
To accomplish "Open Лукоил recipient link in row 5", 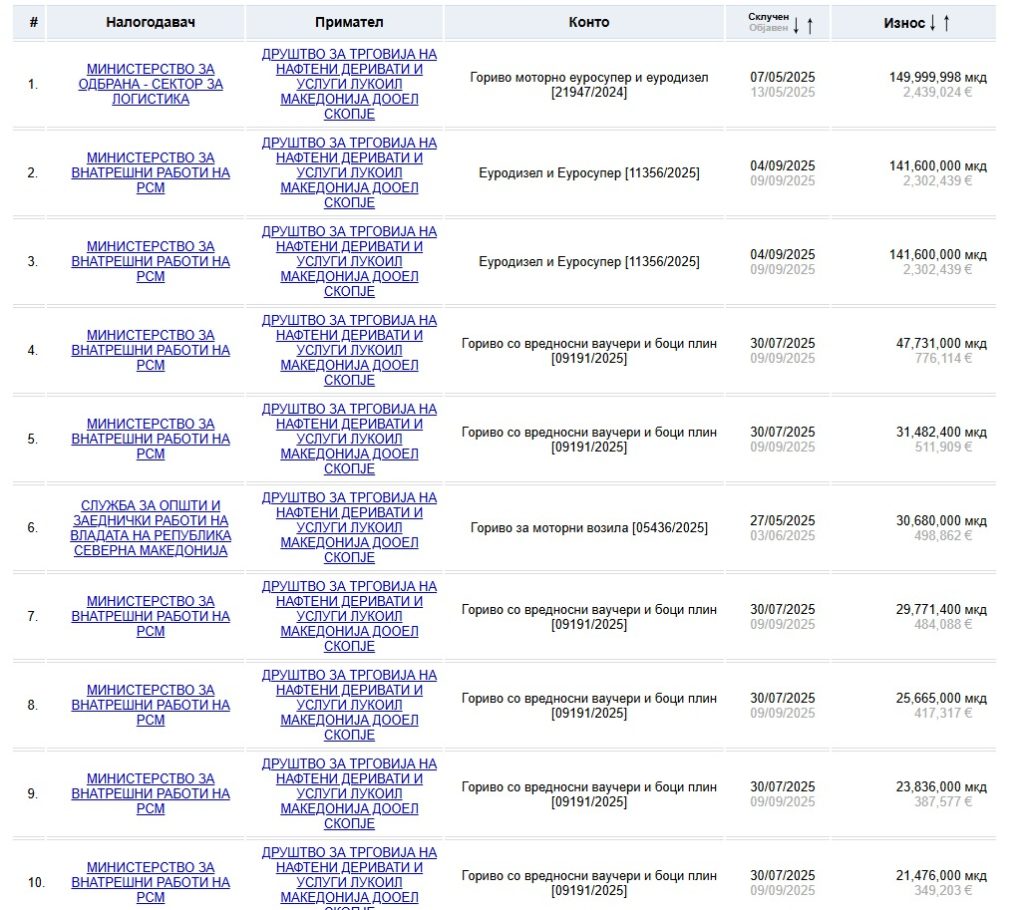I will click(x=349, y=439).
